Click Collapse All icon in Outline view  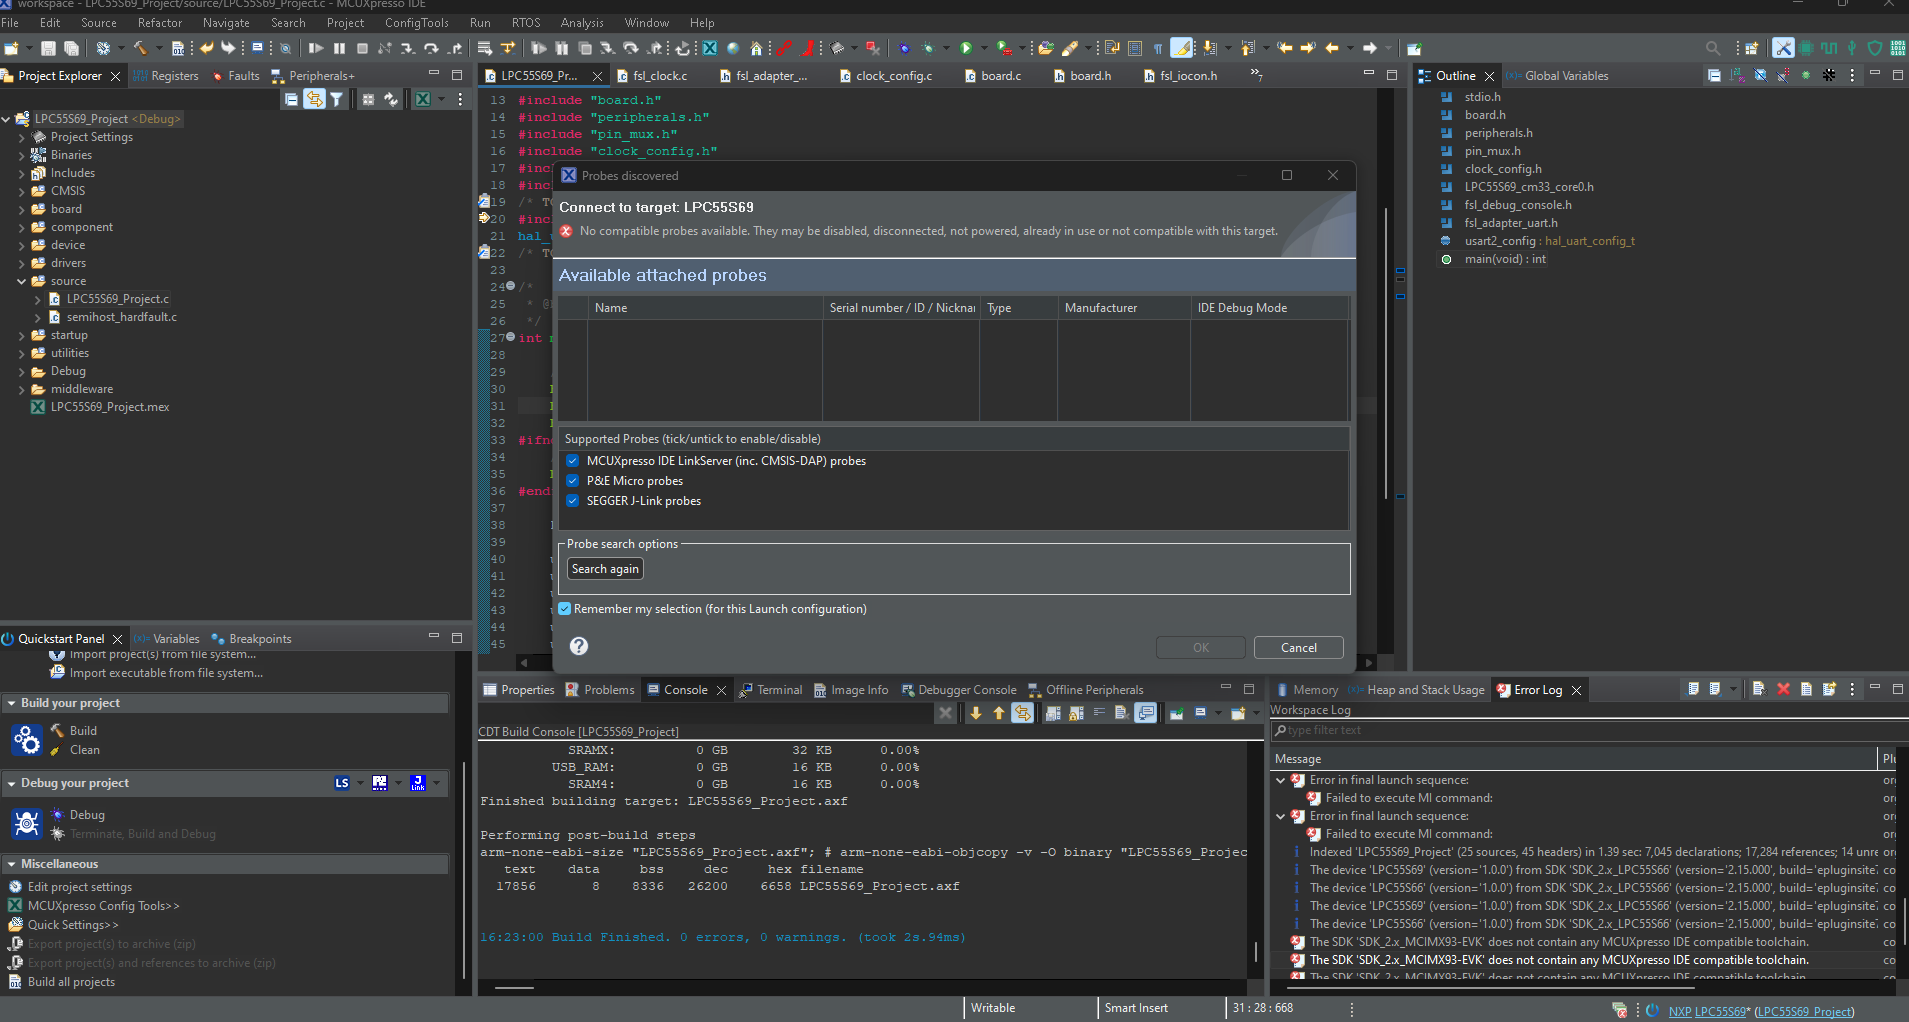[x=1714, y=76]
